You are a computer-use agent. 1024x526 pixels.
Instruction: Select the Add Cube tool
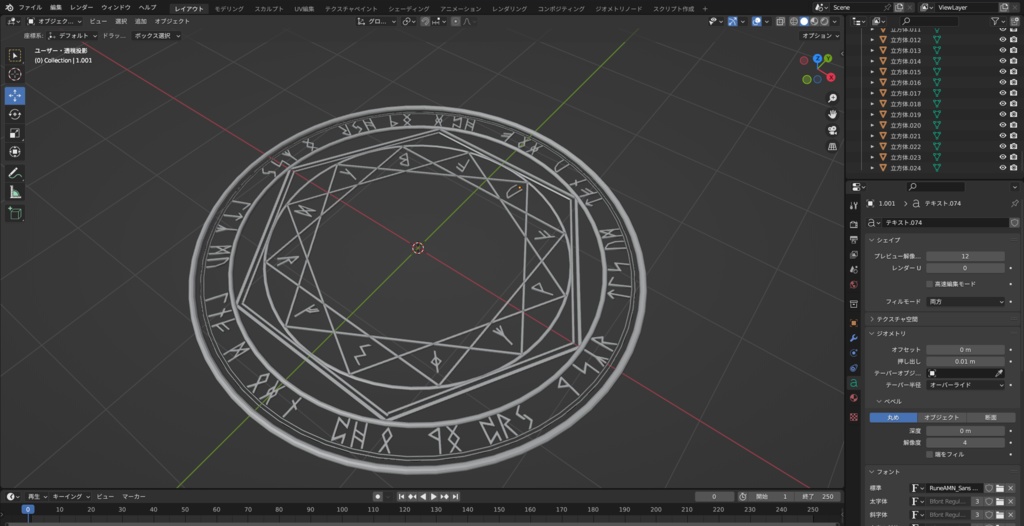click(14, 213)
